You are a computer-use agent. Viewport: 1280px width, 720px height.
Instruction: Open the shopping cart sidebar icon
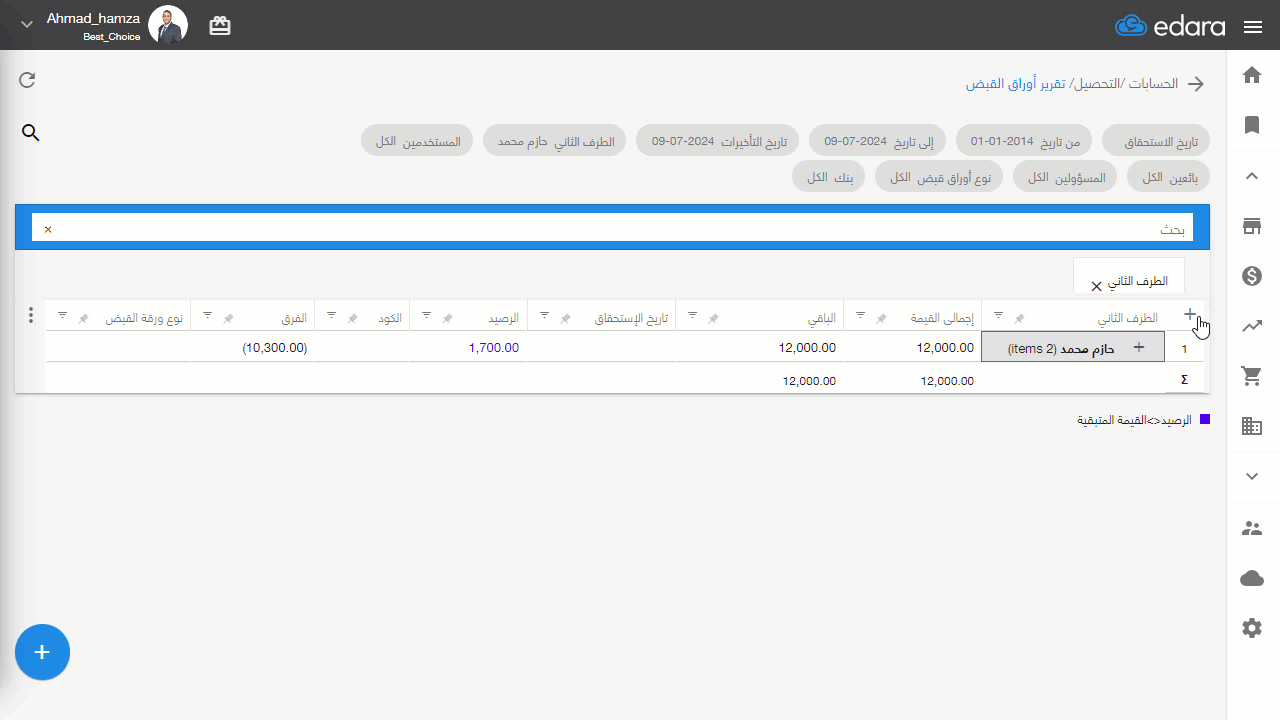pyautogui.click(x=1252, y=376)
